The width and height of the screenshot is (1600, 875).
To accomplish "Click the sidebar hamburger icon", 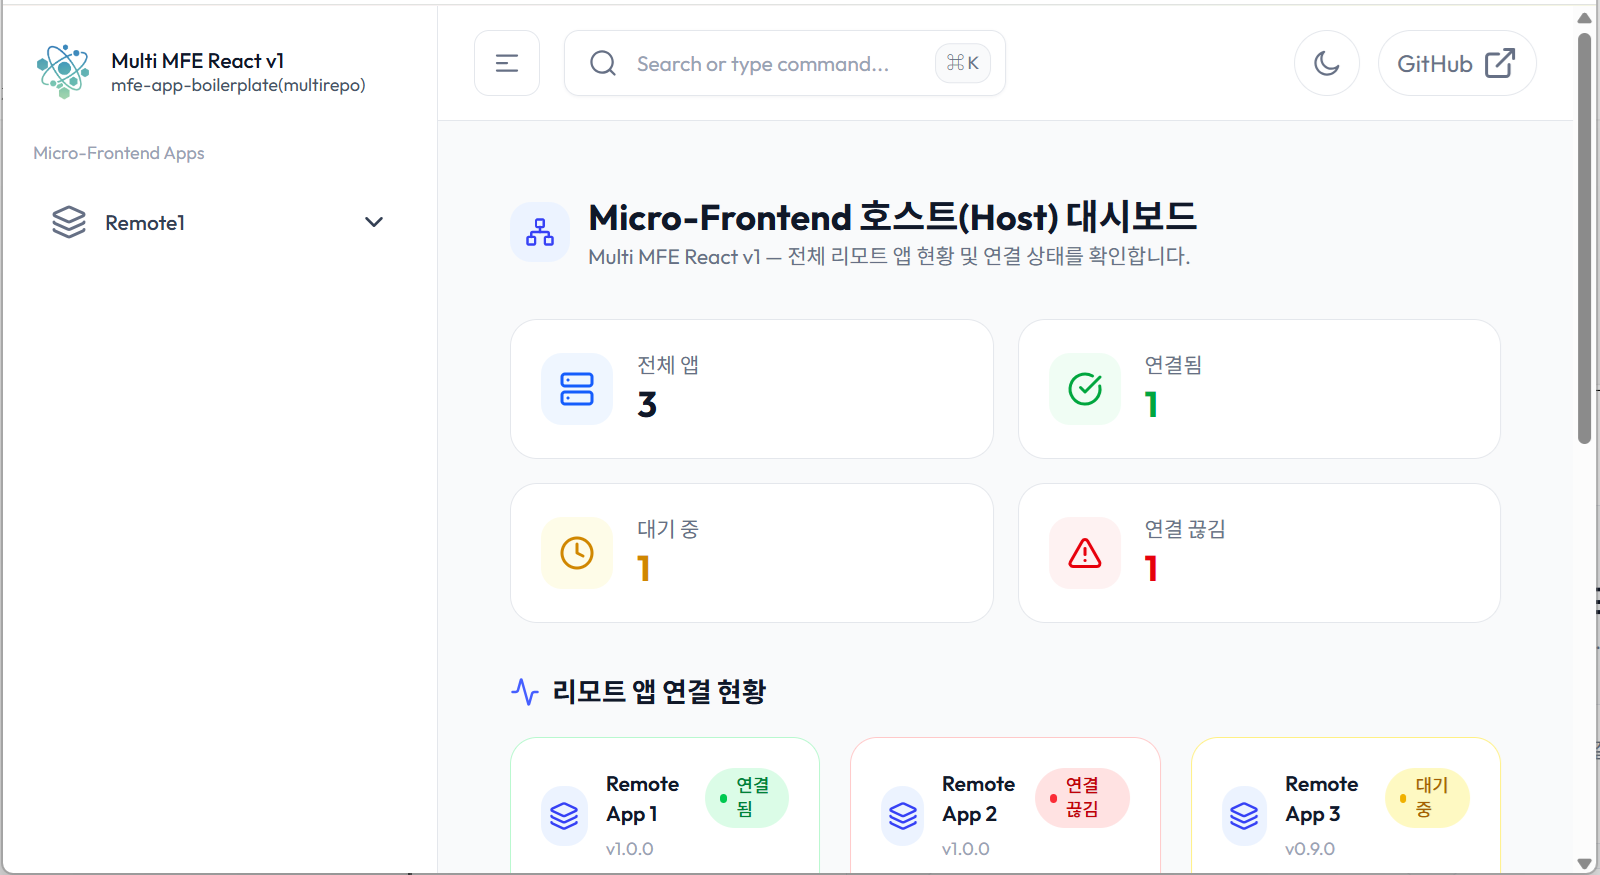I will pyautogui.click(x=507, y=62).
